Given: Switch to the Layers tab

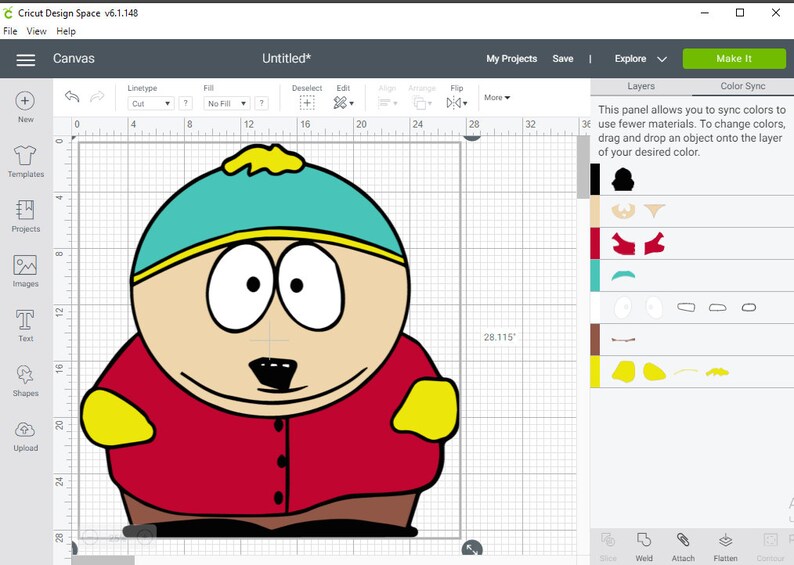Looking at the screenshot, I should pyautogui.click(x=641, y=86).
